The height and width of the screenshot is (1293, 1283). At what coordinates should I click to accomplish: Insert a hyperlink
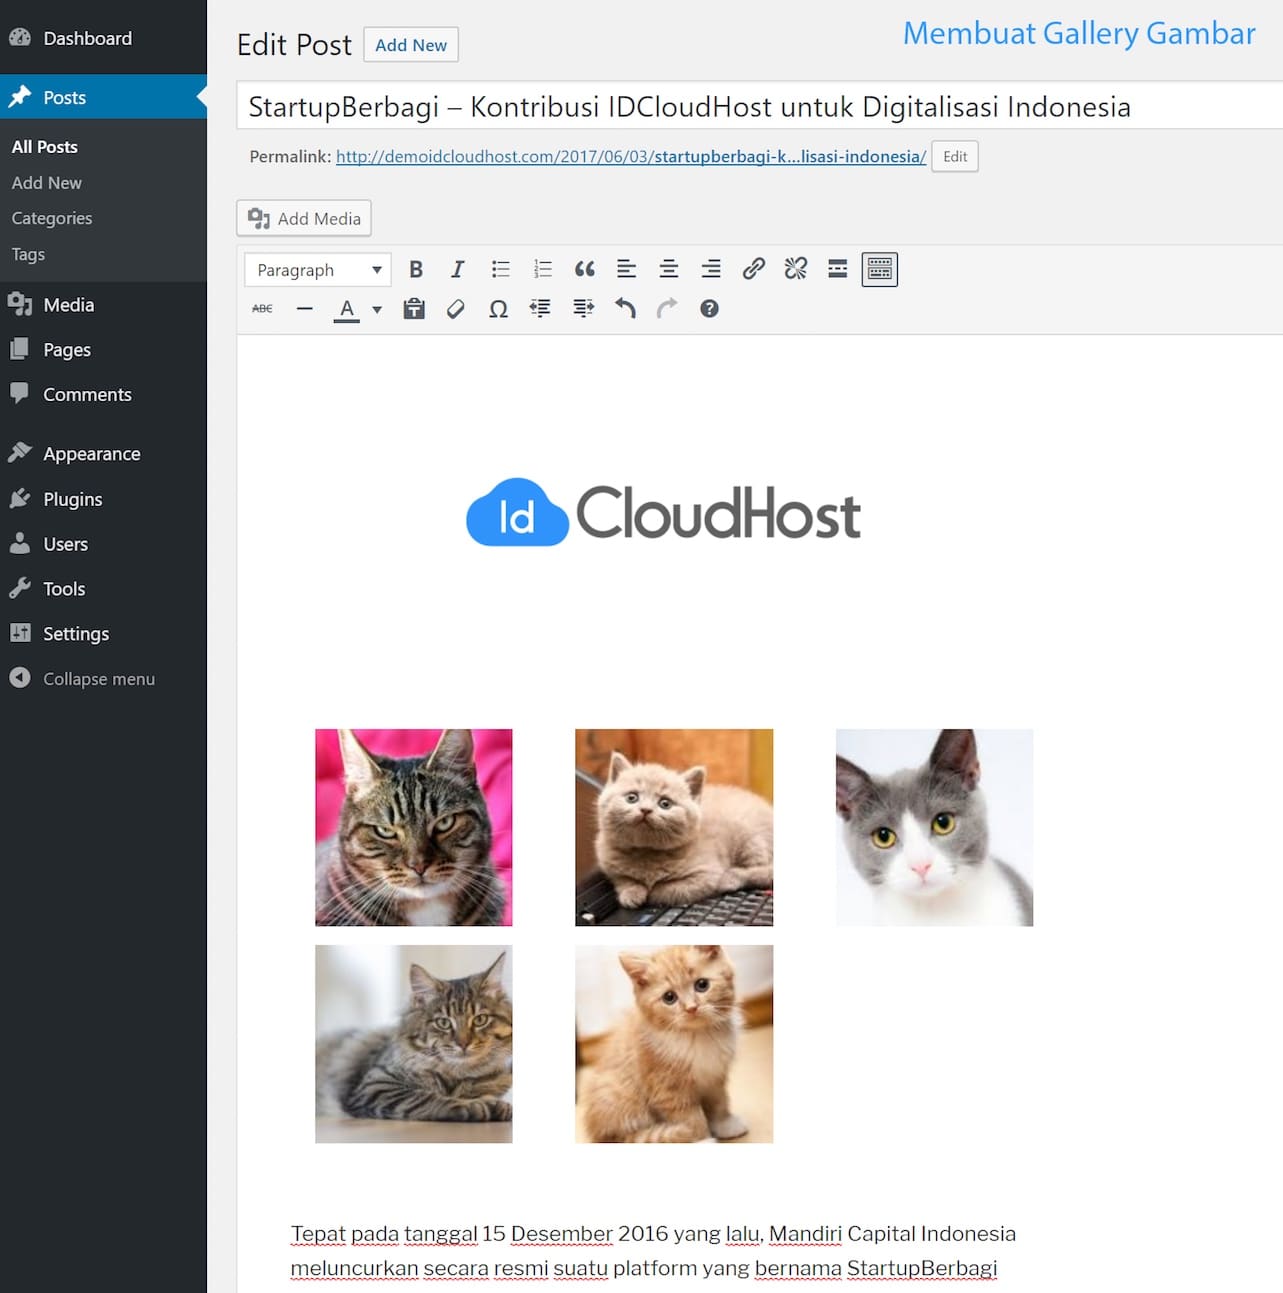click(x=753, y=269)
